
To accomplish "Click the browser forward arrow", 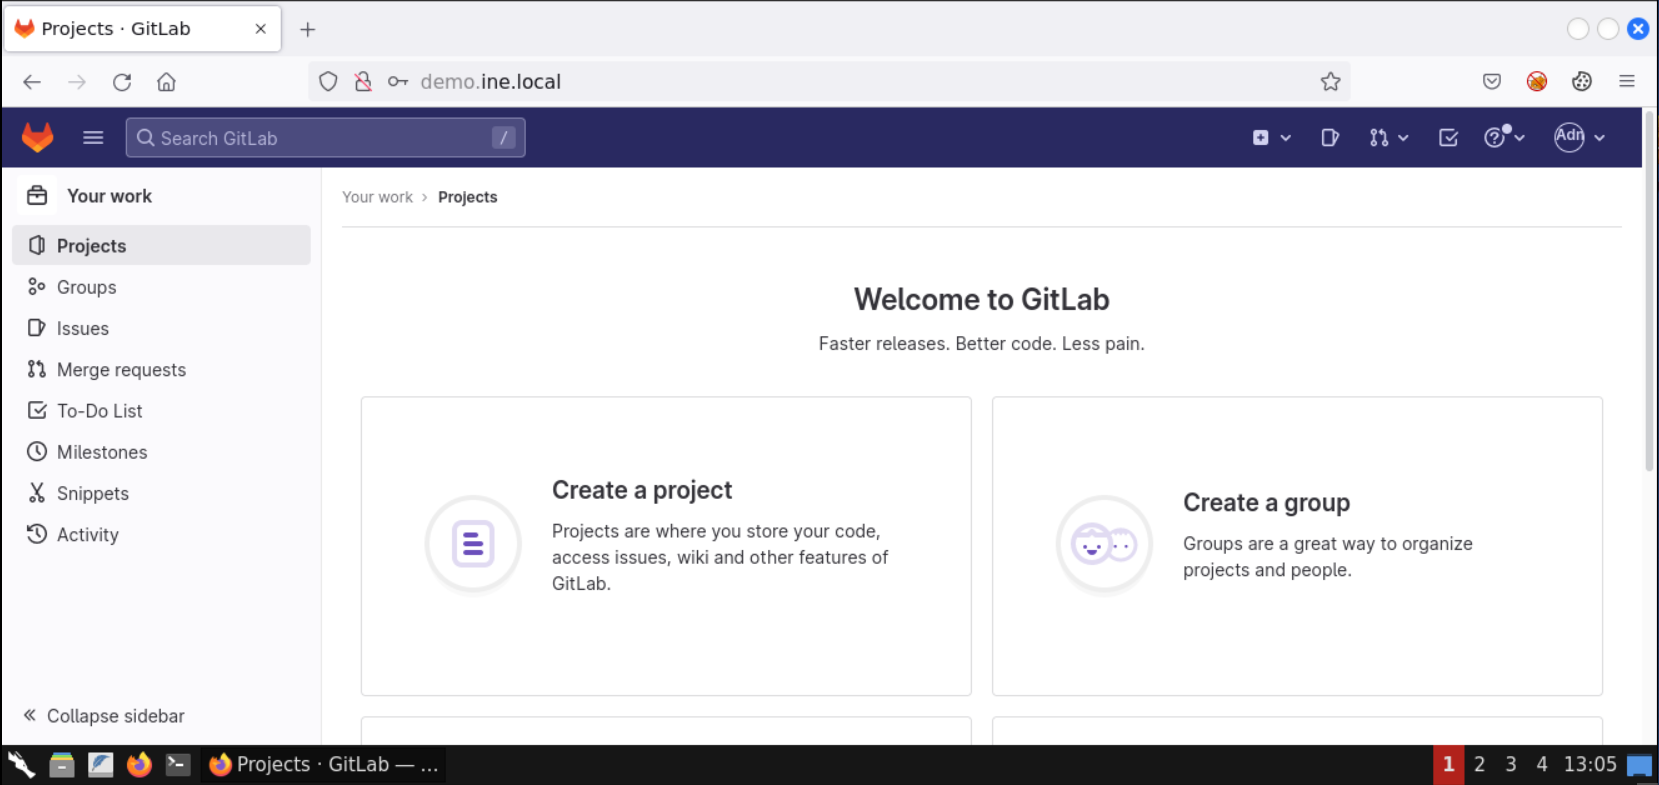I will coord(77,82).
